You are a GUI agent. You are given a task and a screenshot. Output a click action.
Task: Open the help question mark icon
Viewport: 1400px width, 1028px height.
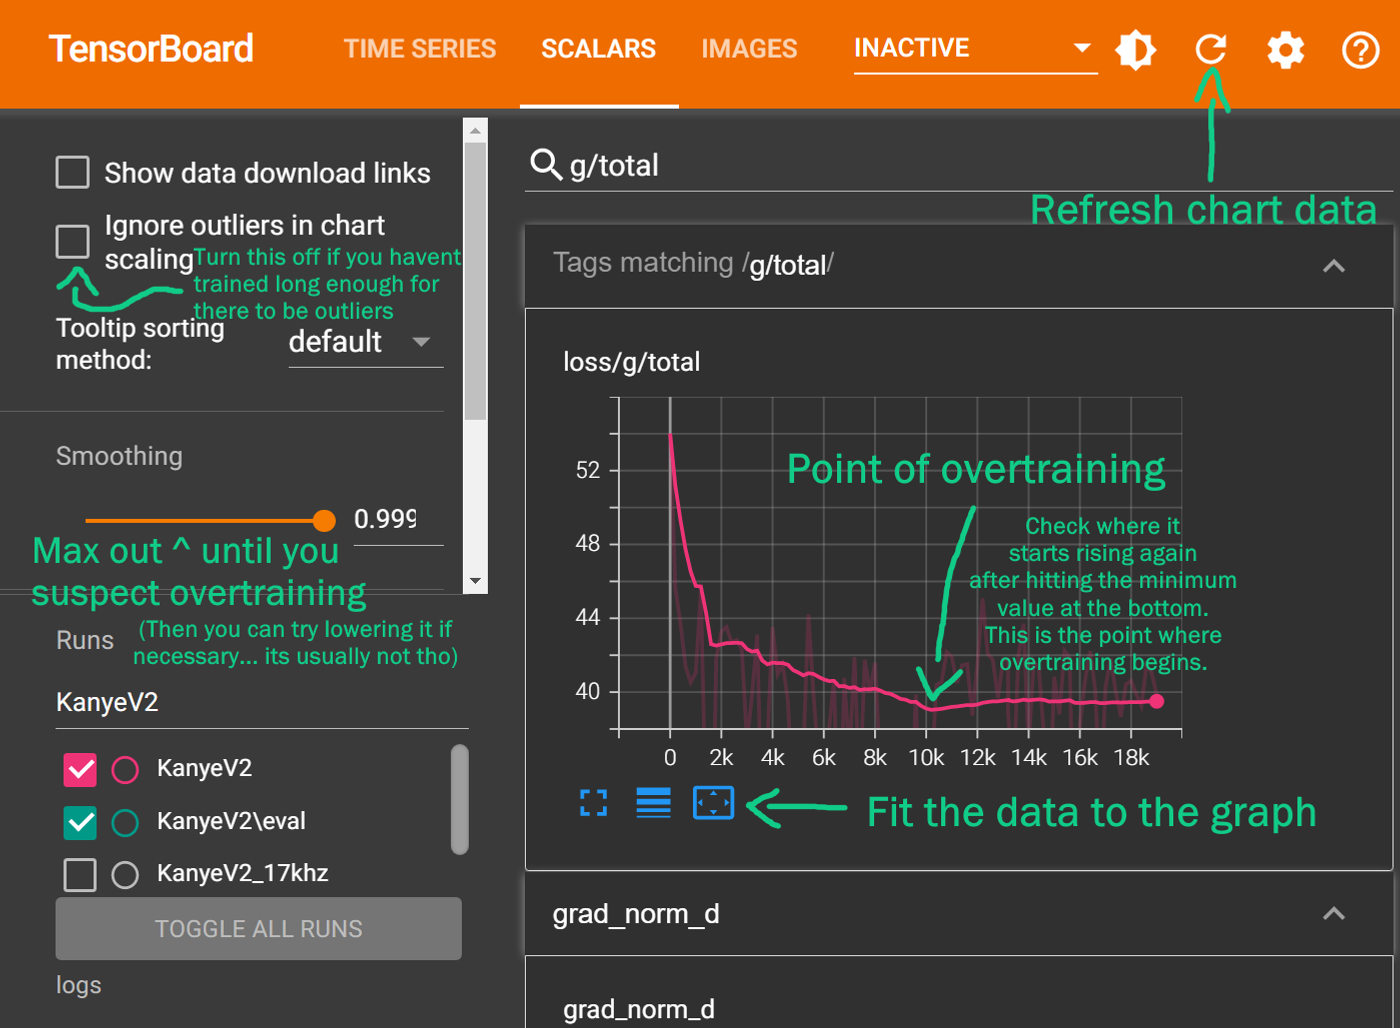point(1360,50)
